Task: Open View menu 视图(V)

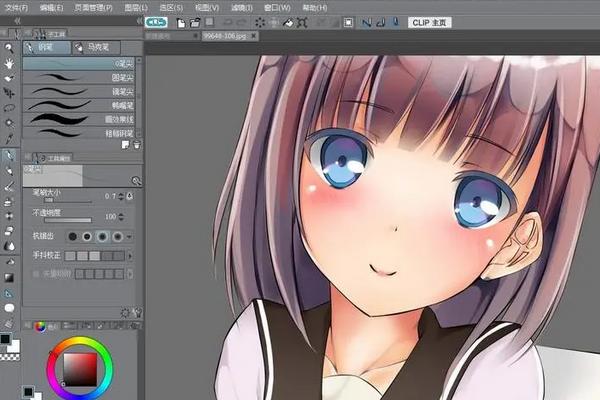Action: point(207,7)
